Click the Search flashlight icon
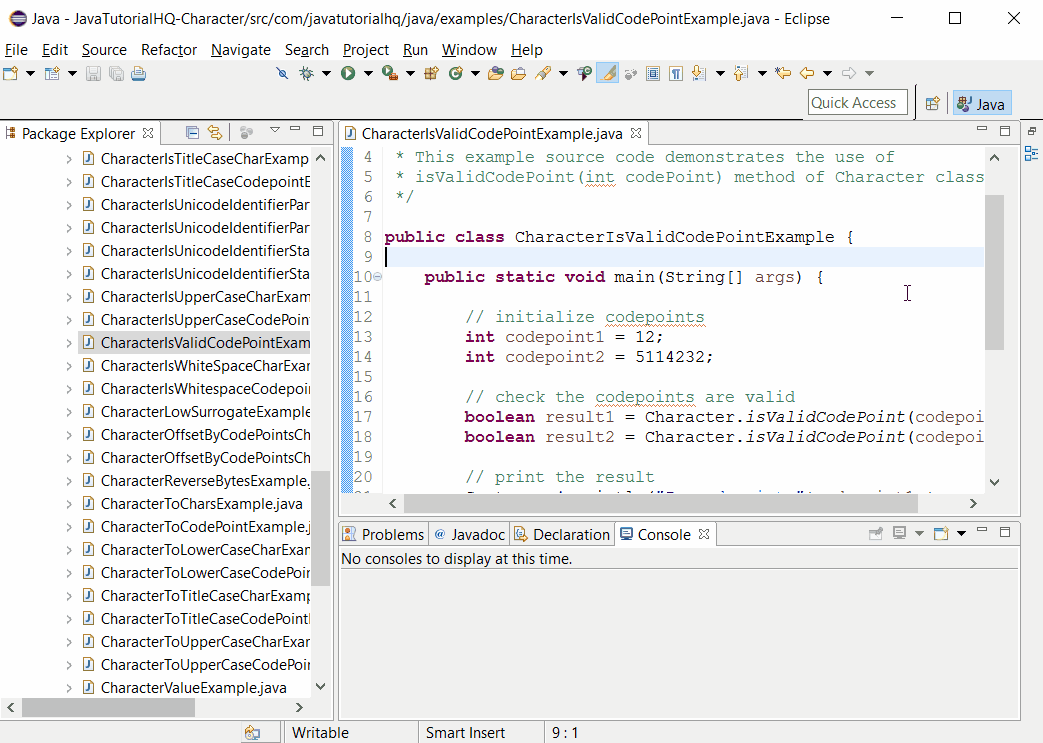 [543, 73]
